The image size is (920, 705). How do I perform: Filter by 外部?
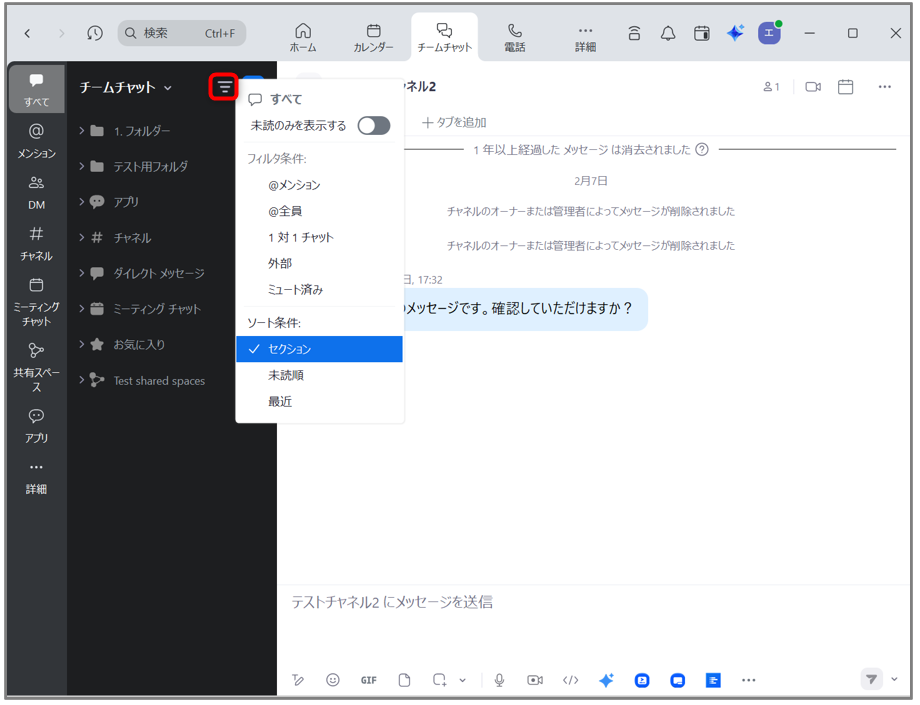click(319, 263)
